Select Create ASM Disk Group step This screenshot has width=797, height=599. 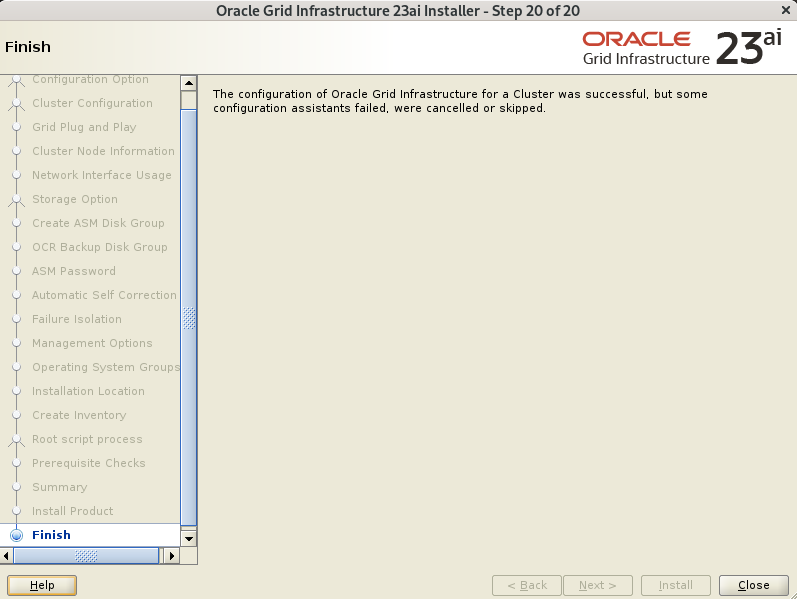[x=98, y=223]
